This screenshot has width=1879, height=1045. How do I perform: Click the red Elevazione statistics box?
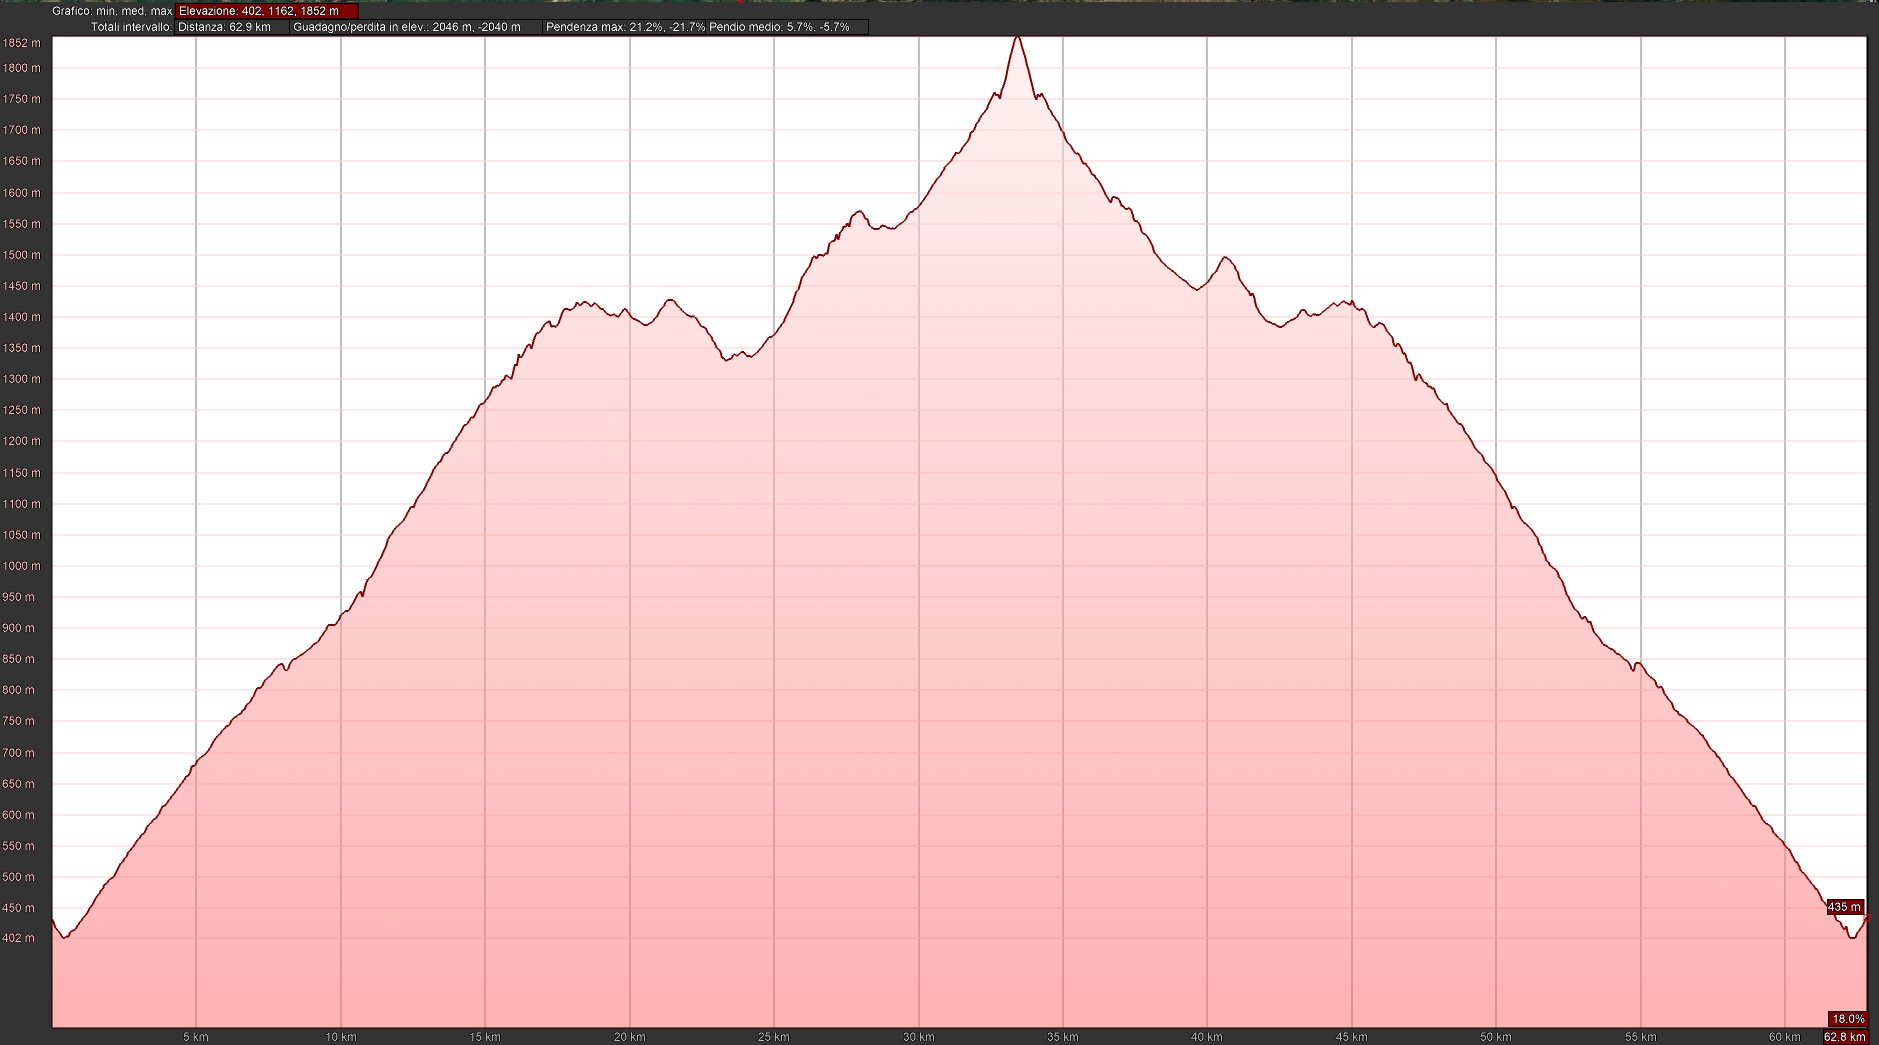click(266, 11)
